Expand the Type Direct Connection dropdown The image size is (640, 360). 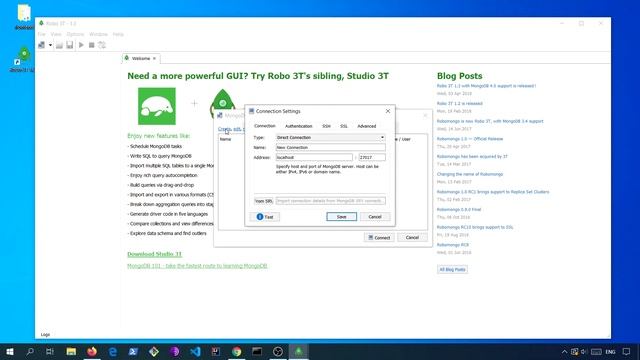[330, 138]
